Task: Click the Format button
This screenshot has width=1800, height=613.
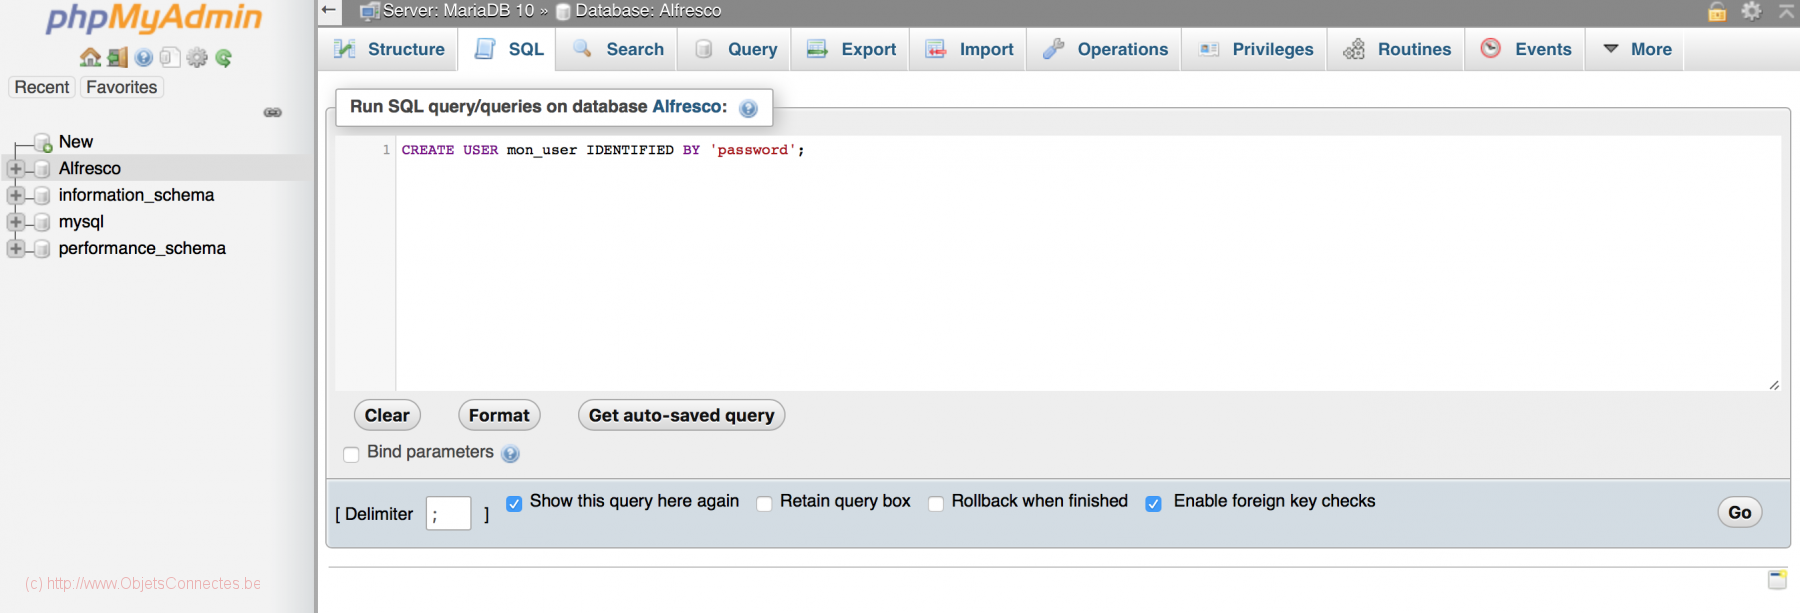Action: (499, 415)
